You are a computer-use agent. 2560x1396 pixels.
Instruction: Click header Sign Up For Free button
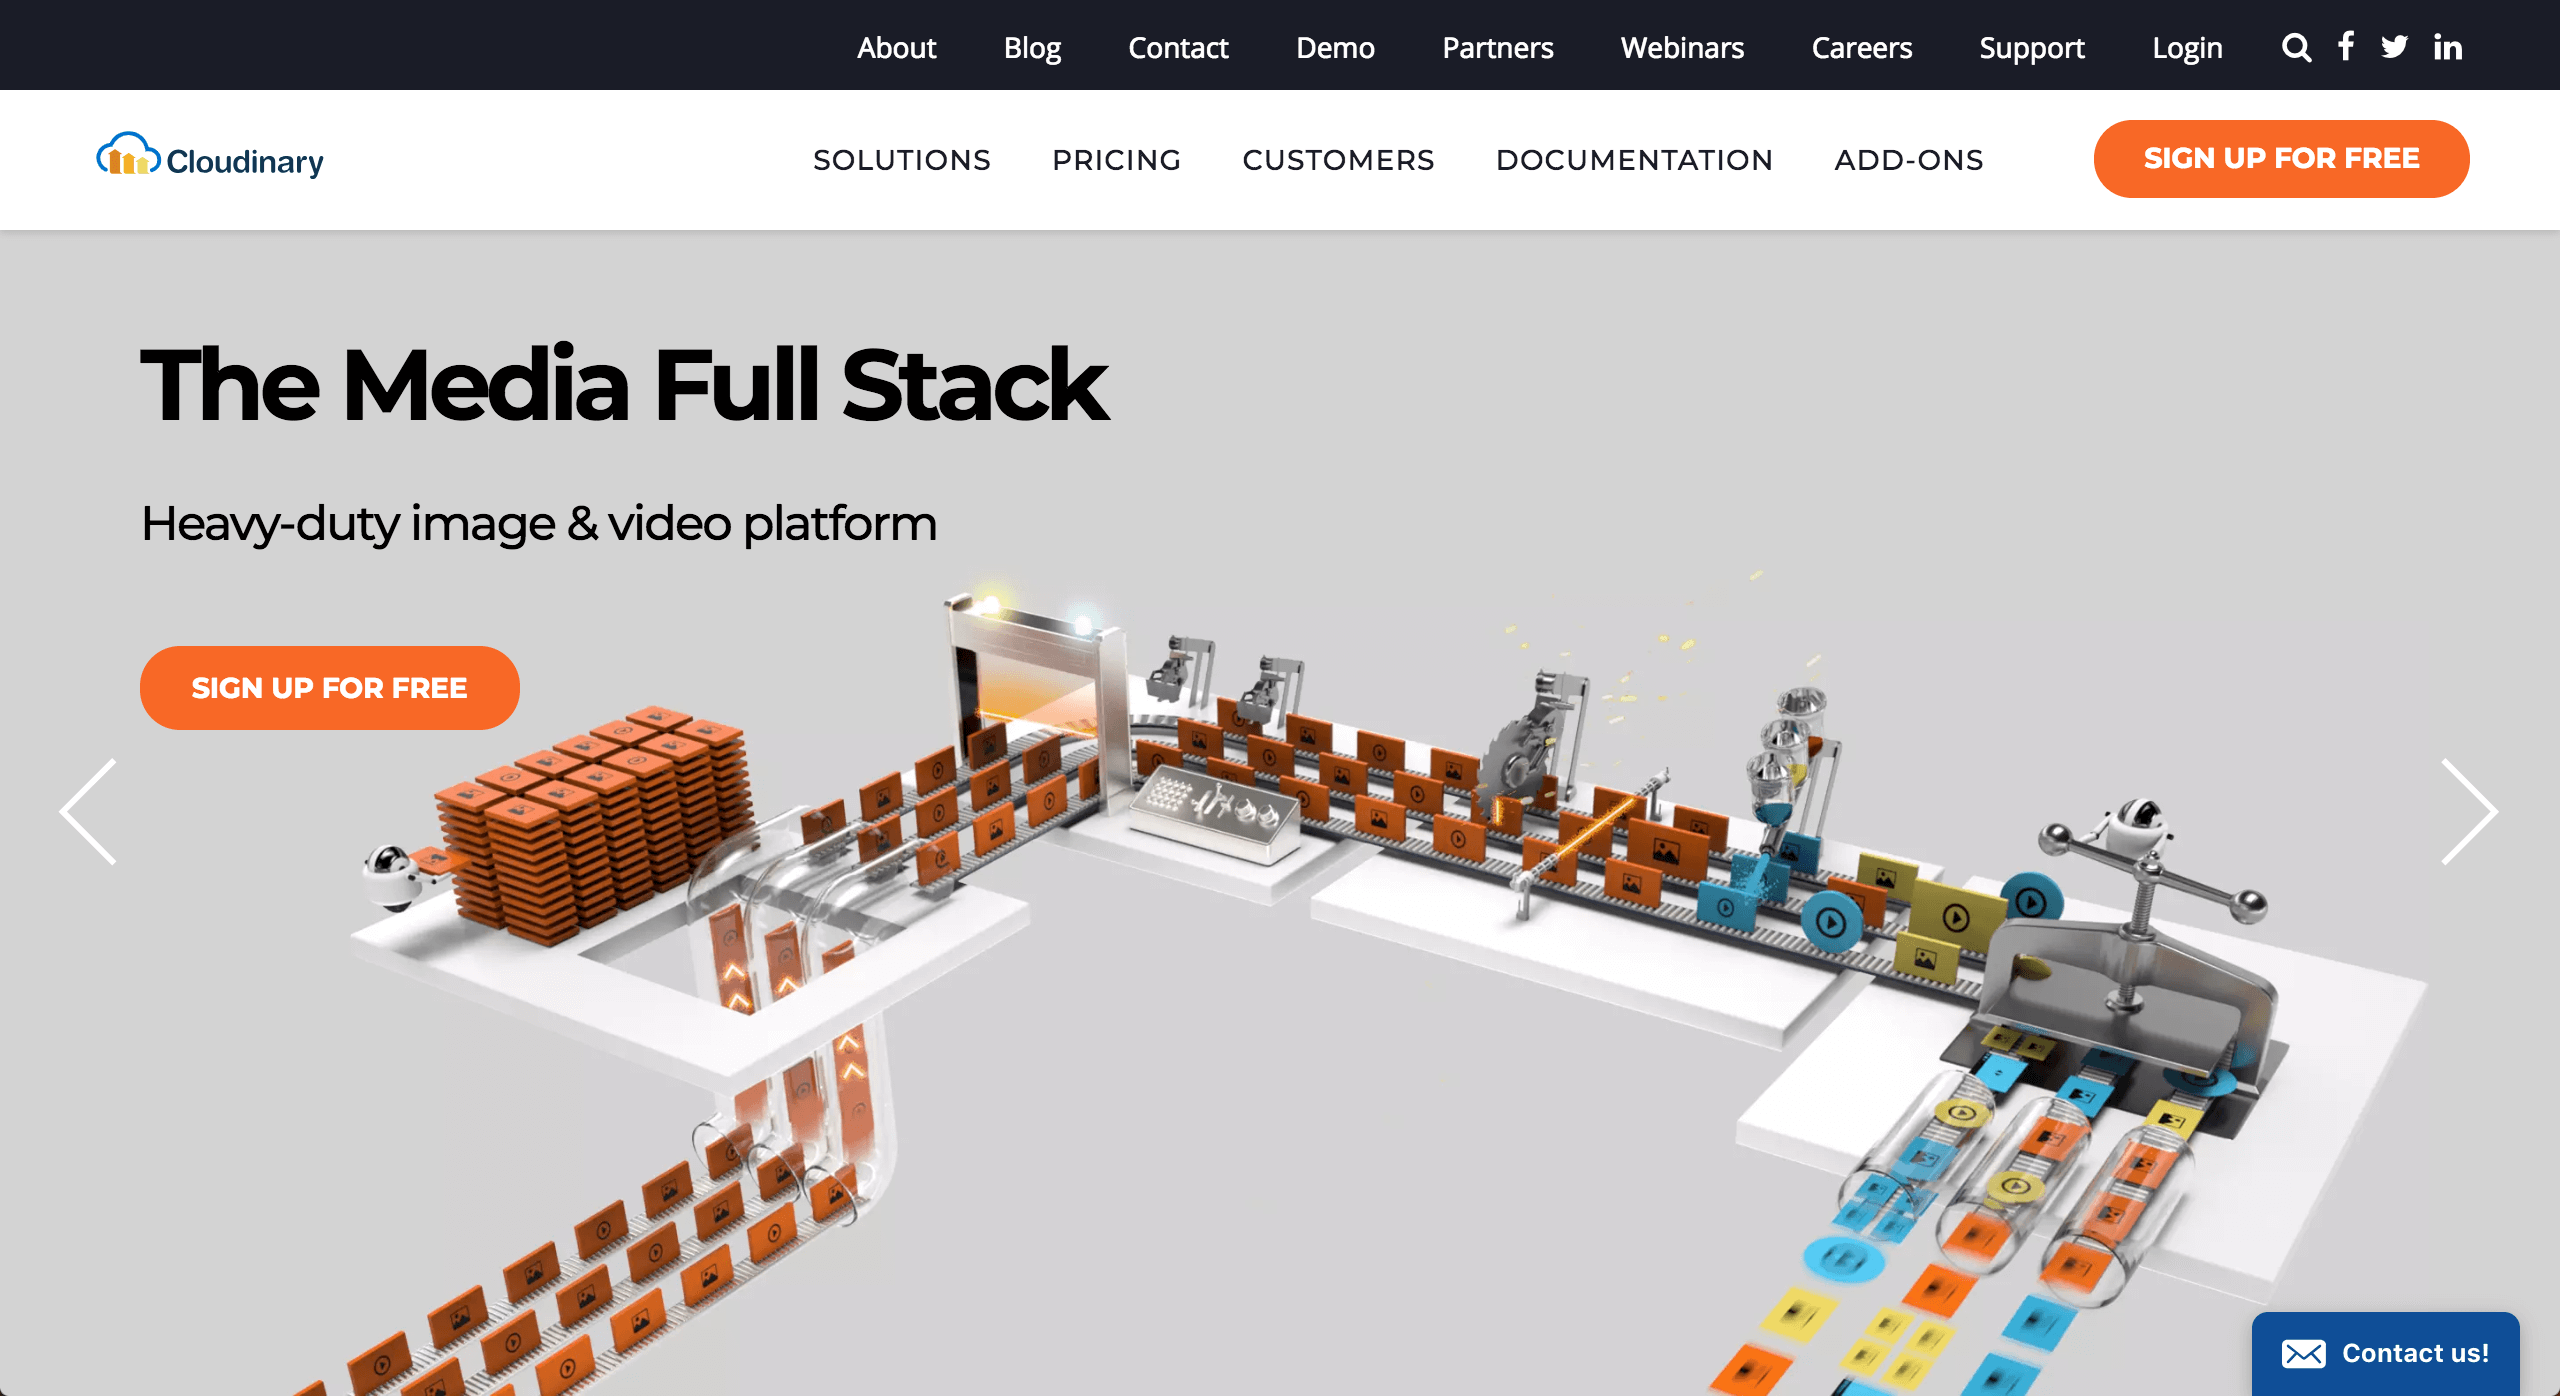pyautogui.click(x=2281, y=158)
